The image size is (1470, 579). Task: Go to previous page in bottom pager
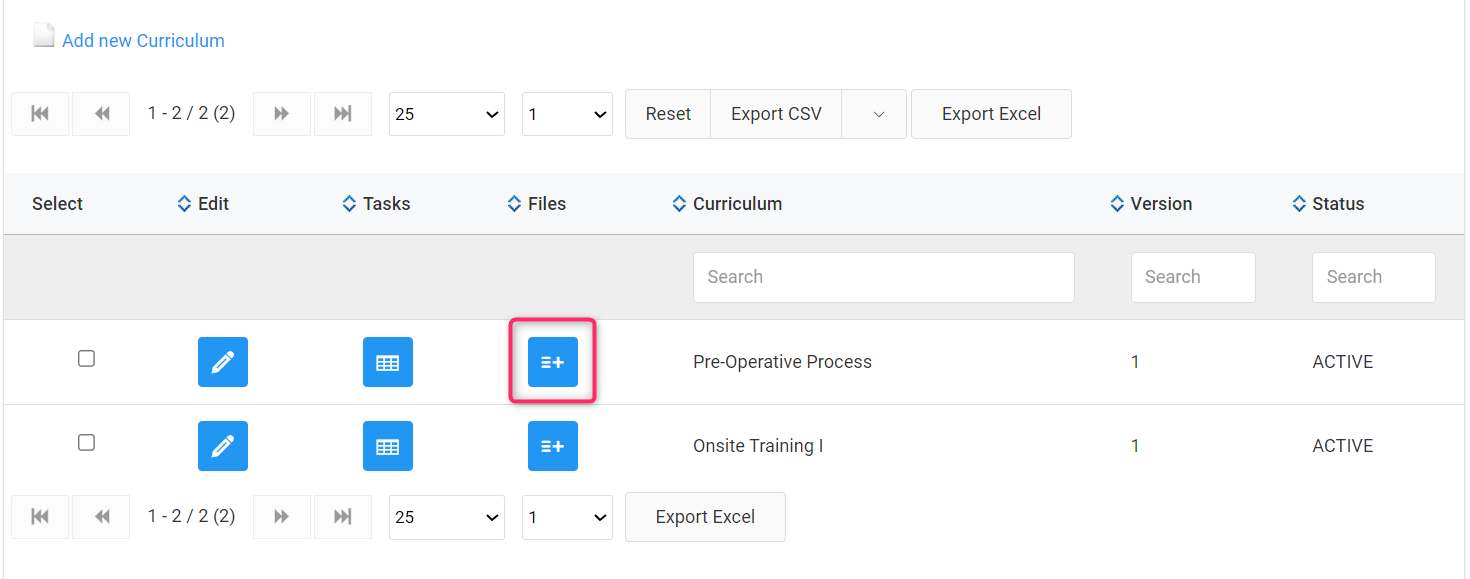[101, 517]
